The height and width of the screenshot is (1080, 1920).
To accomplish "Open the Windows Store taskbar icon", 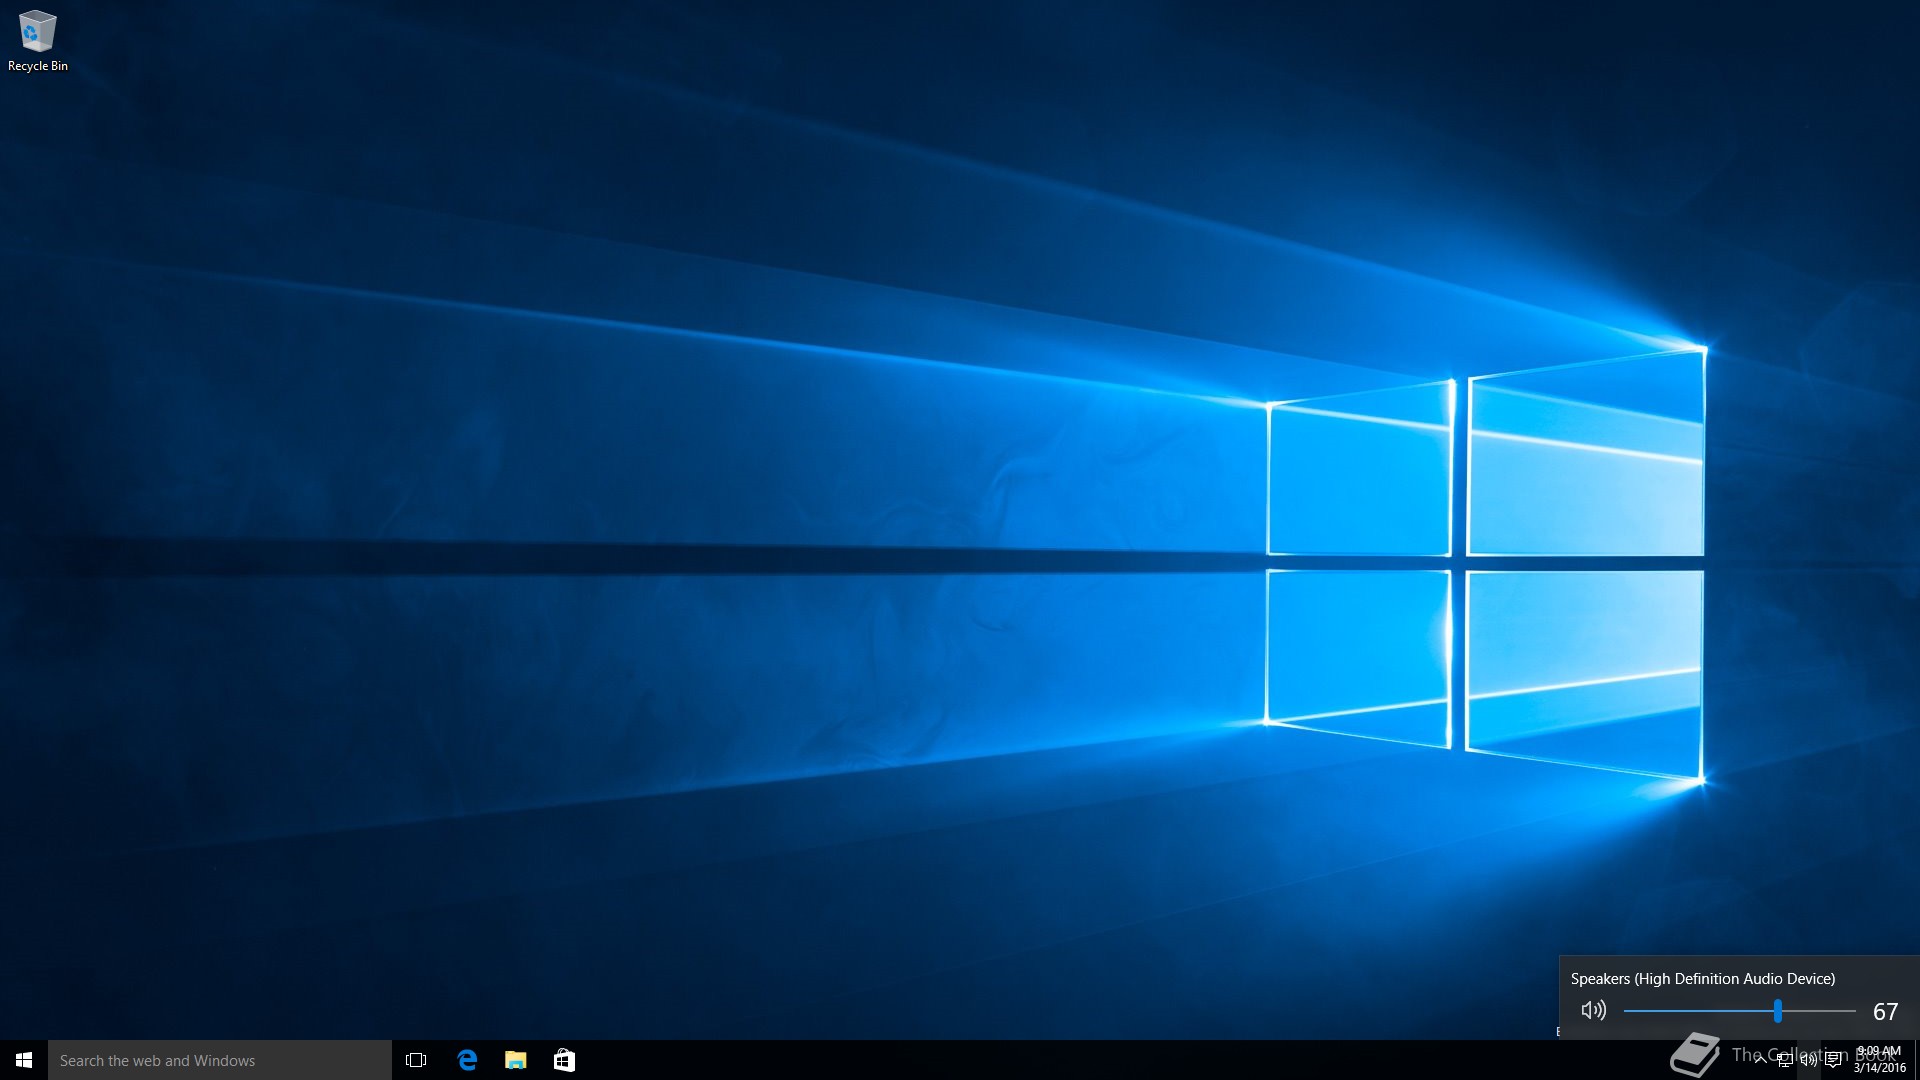I will pyautogui.click(x=564, y=1060).
